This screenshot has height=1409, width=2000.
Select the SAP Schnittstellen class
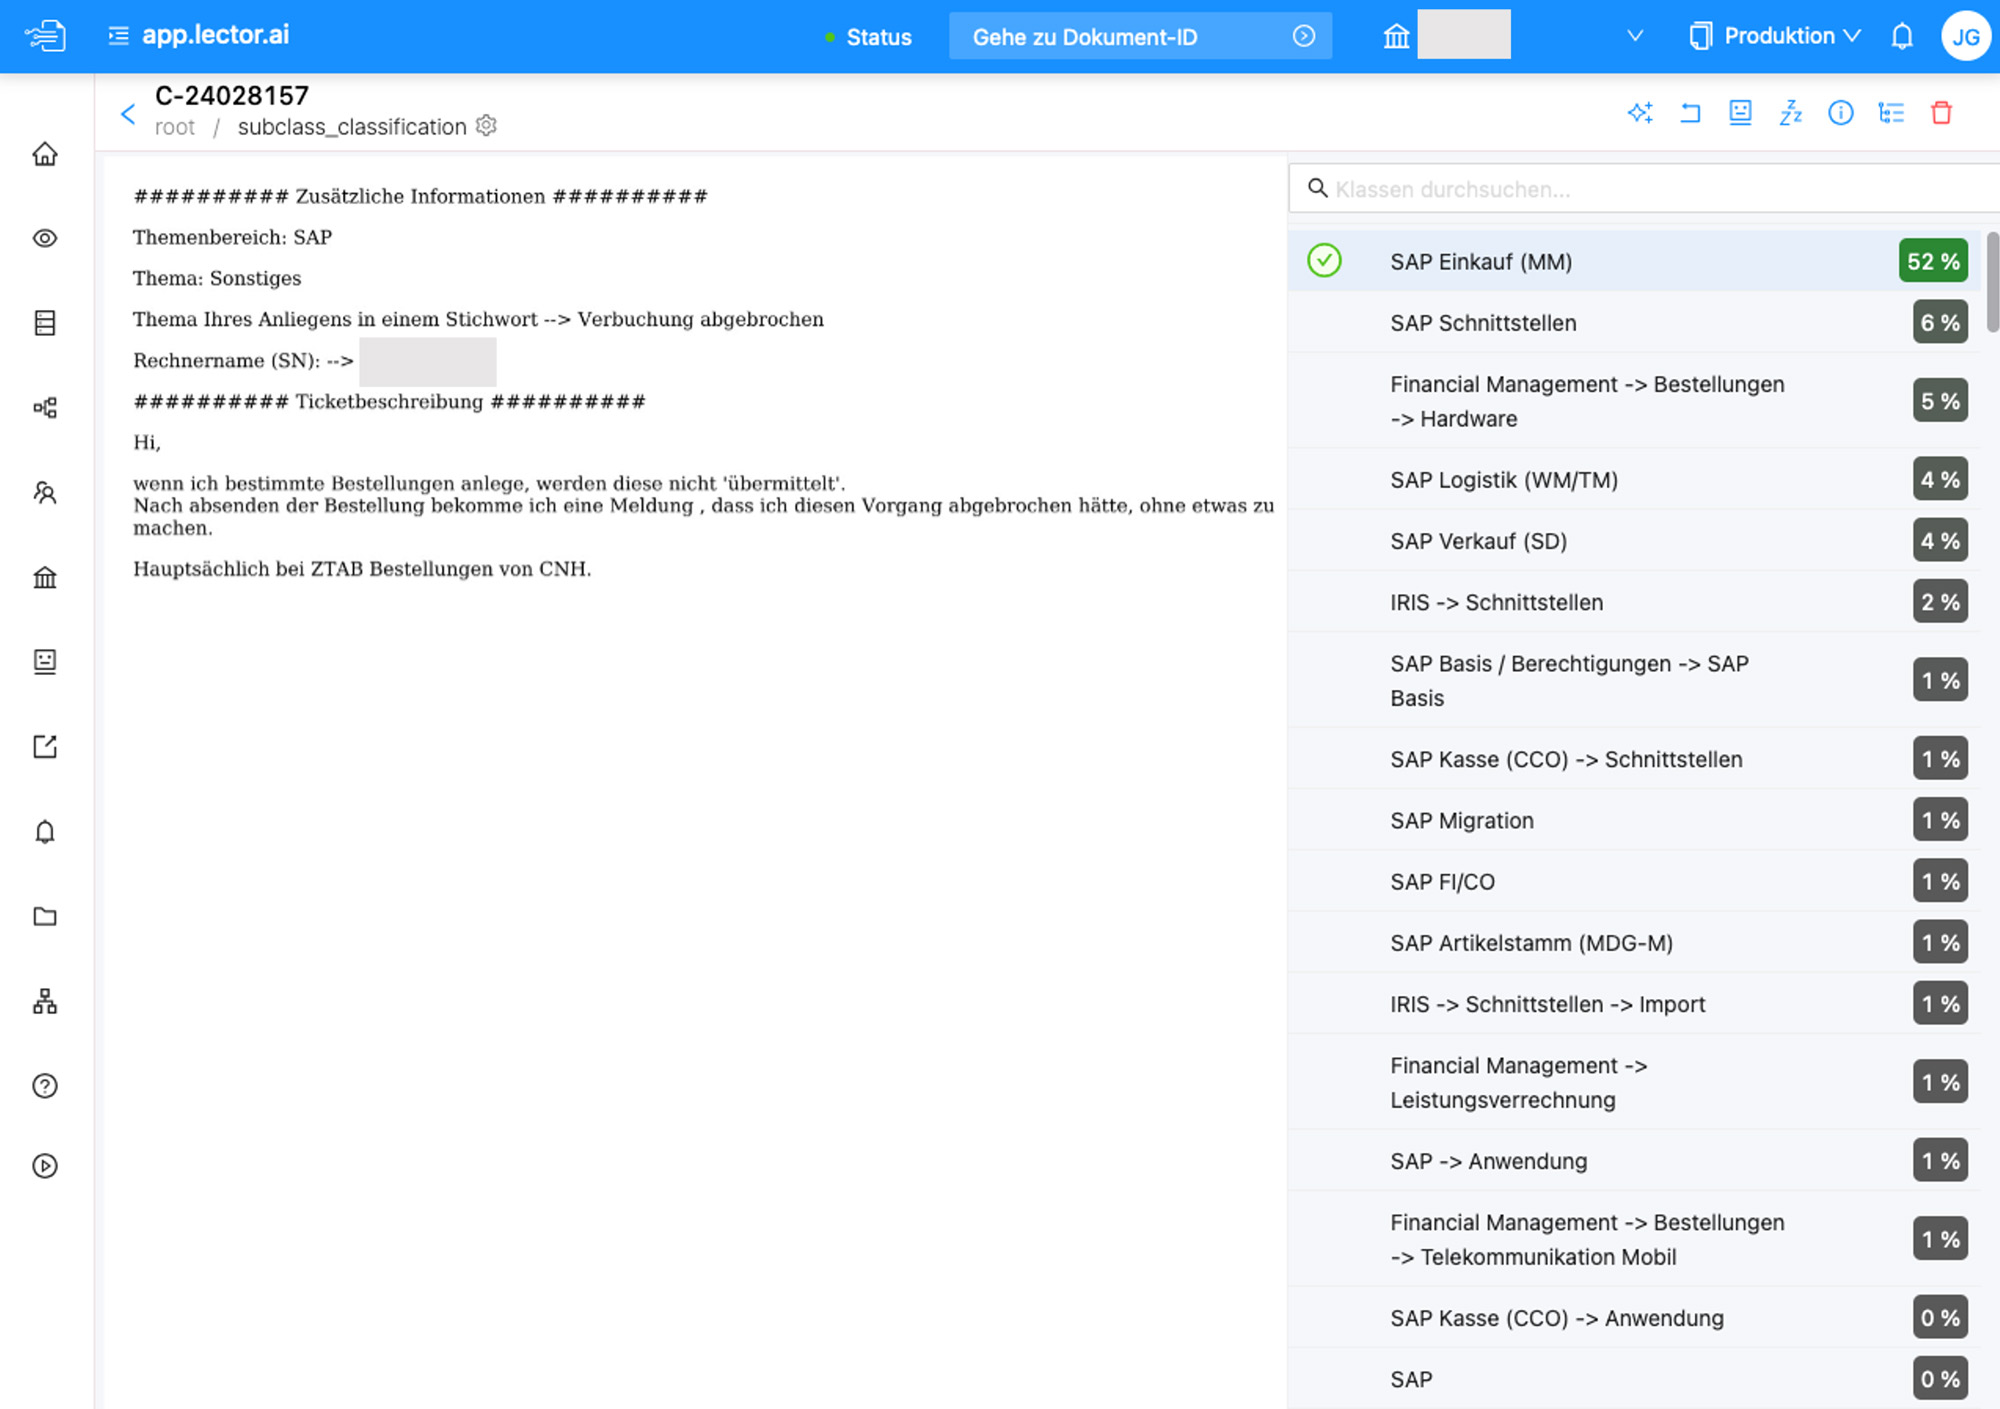point(1482,323)
